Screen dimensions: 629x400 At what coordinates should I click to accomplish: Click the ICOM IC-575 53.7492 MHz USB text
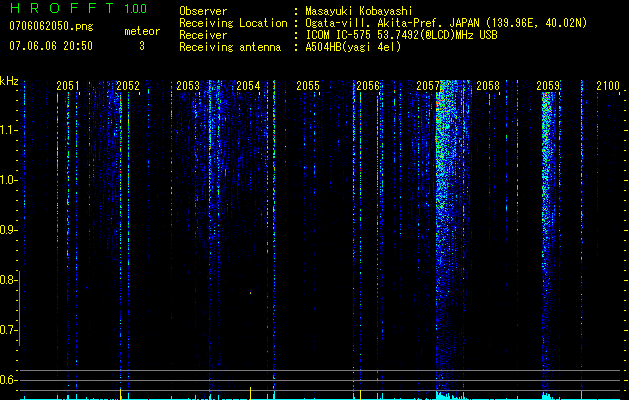[x=401, y=35]
